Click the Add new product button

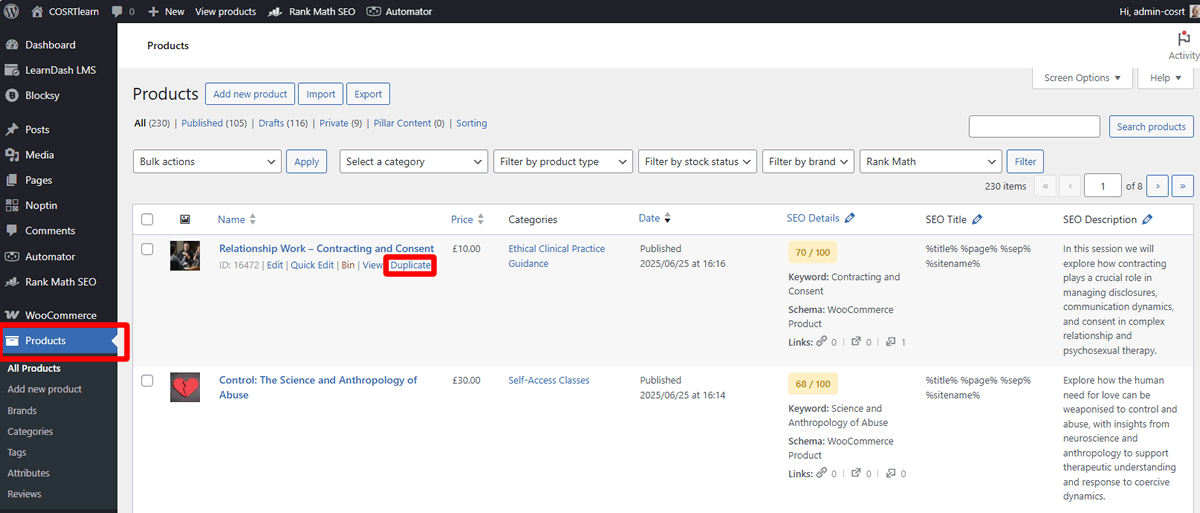pyautogui.click(x=250, y=94)
